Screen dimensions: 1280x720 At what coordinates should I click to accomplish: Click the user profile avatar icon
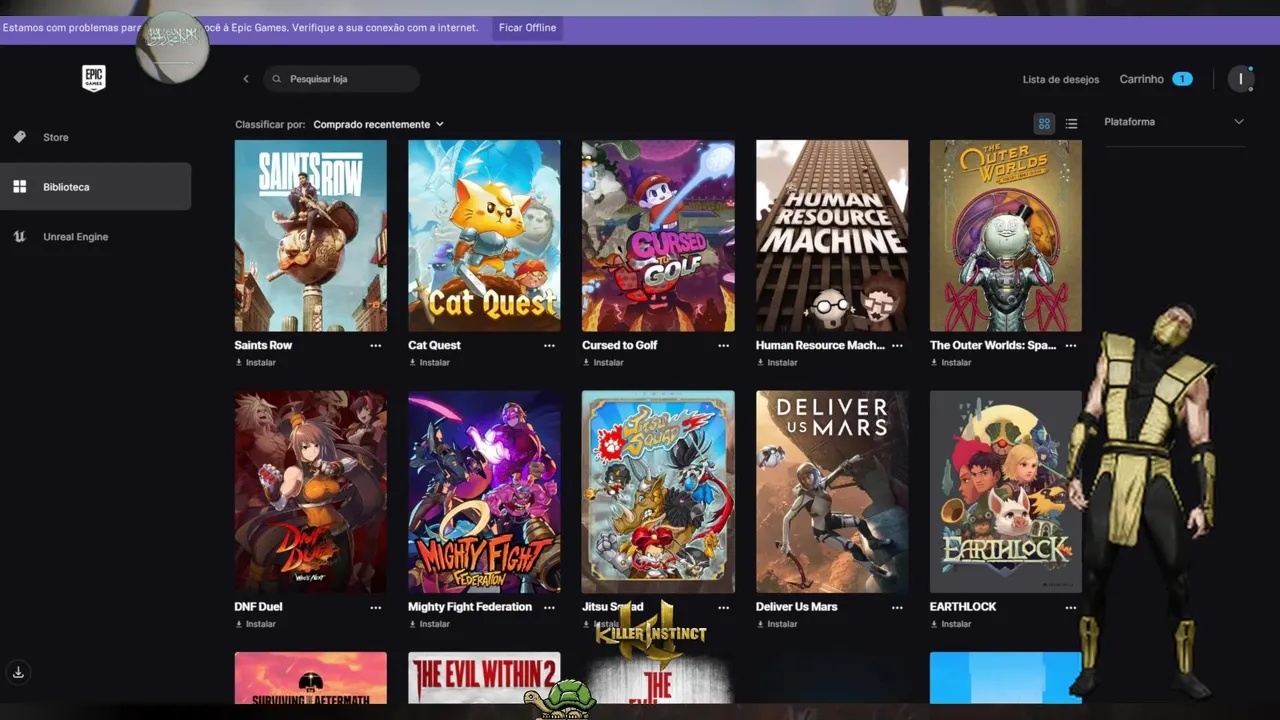pyautogui.click(x=1241, y=79)
